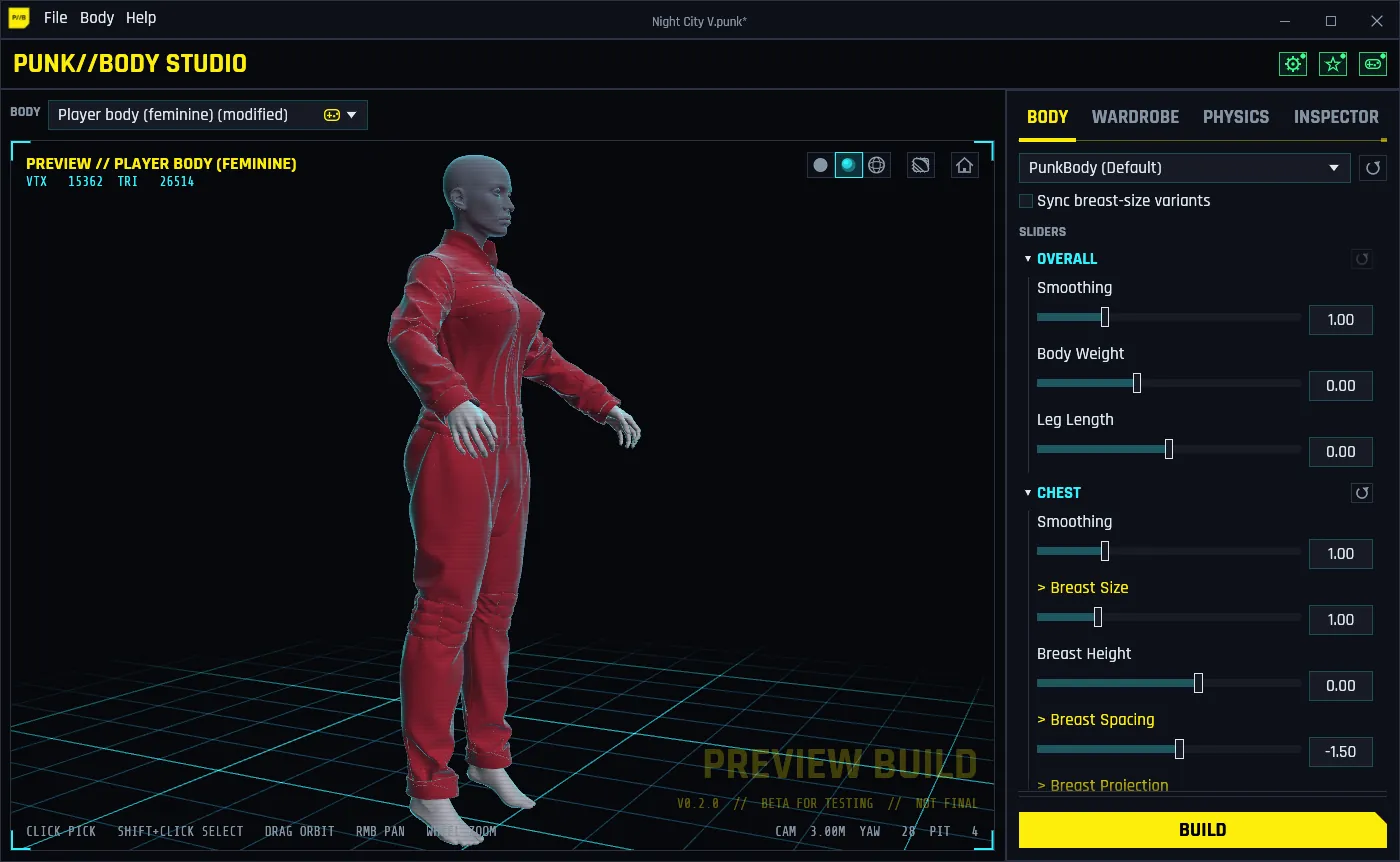Click the Breast Size slider handle
This screenshot has width=1400, height=862.
click(x=1098, y=618)
